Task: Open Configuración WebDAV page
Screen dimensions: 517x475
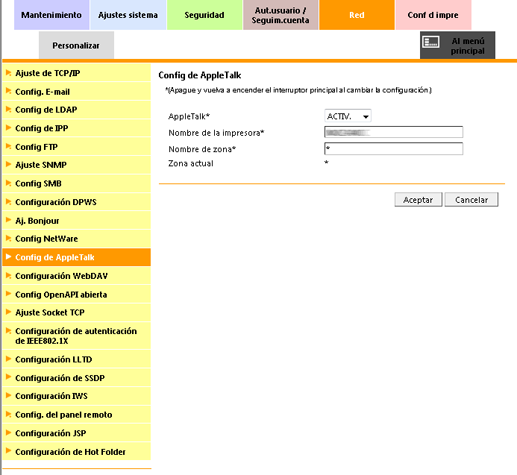Action: click(76, 276)
